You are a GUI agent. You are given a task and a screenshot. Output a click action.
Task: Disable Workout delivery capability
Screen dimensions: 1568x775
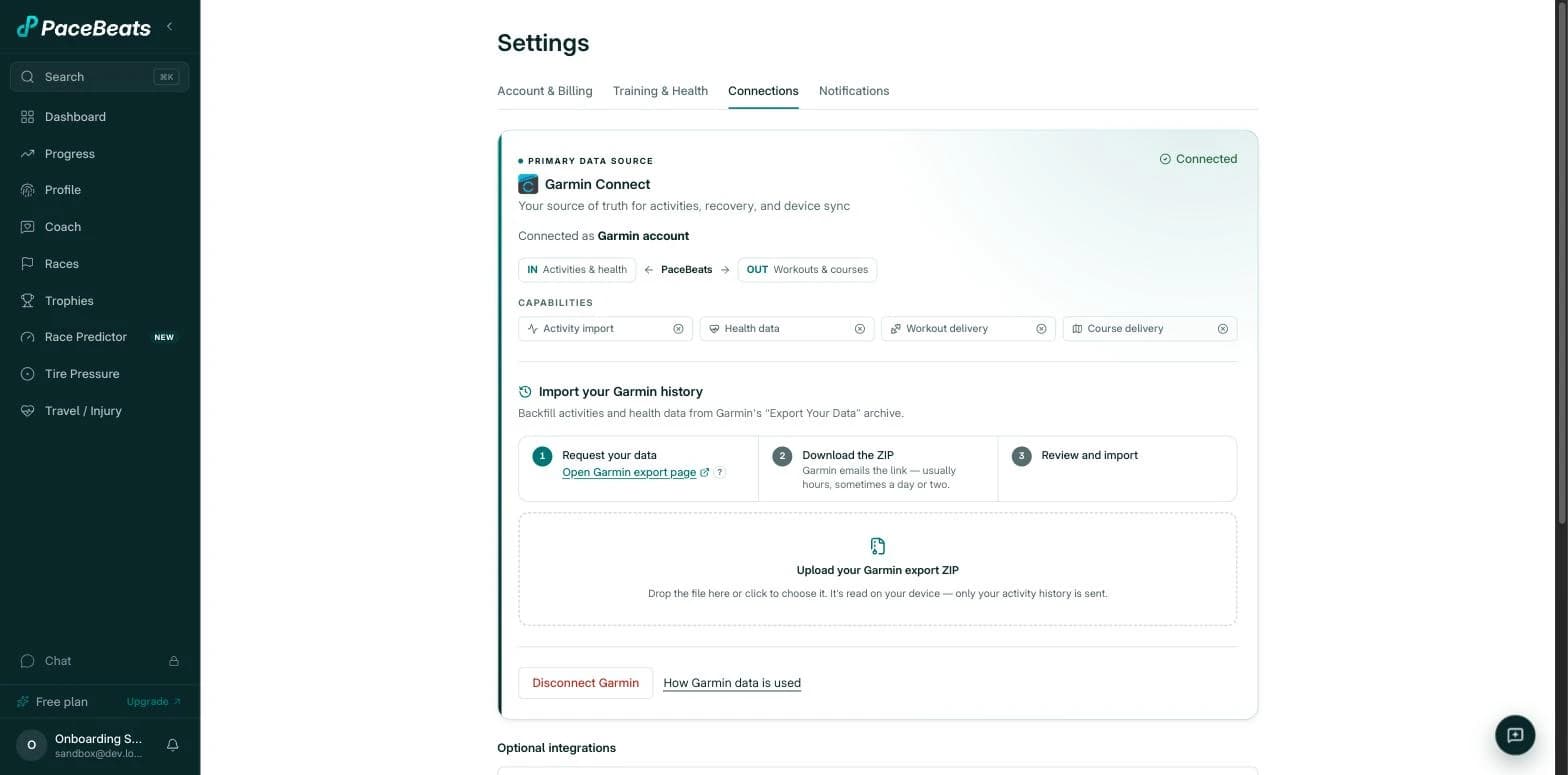coord(1041,329)
